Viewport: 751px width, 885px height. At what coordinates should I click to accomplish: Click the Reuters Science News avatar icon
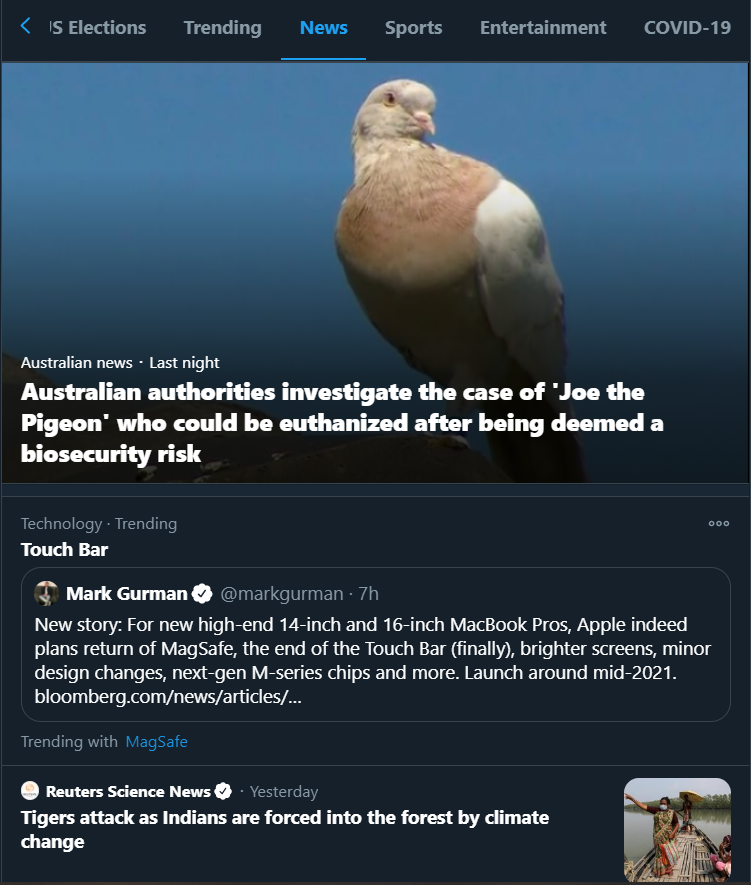click(x=30, y=791)
